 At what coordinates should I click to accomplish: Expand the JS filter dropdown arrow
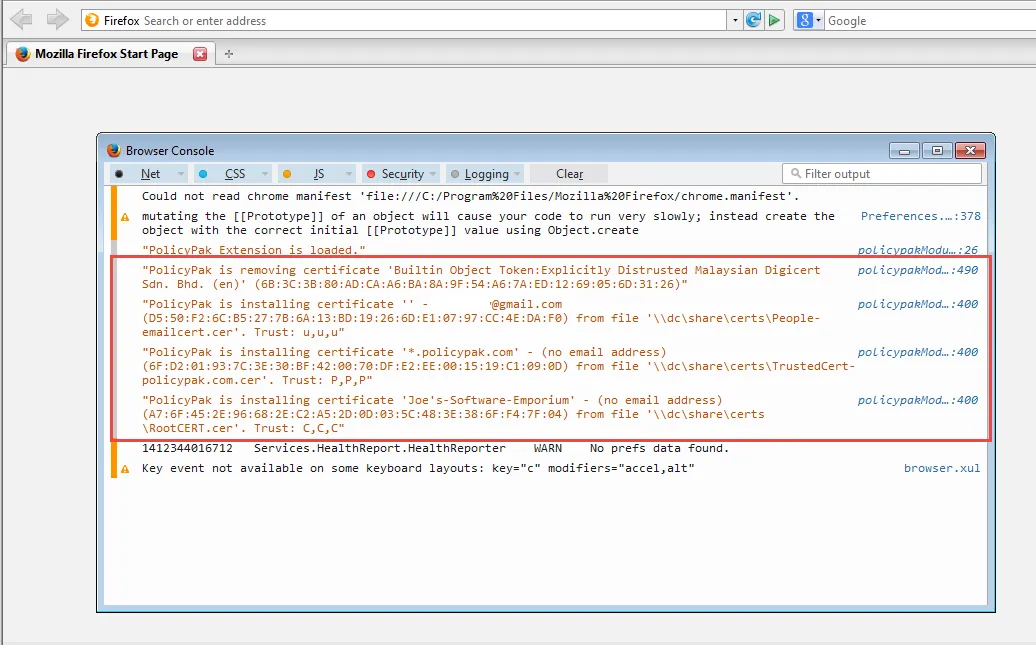click(348, 174)
